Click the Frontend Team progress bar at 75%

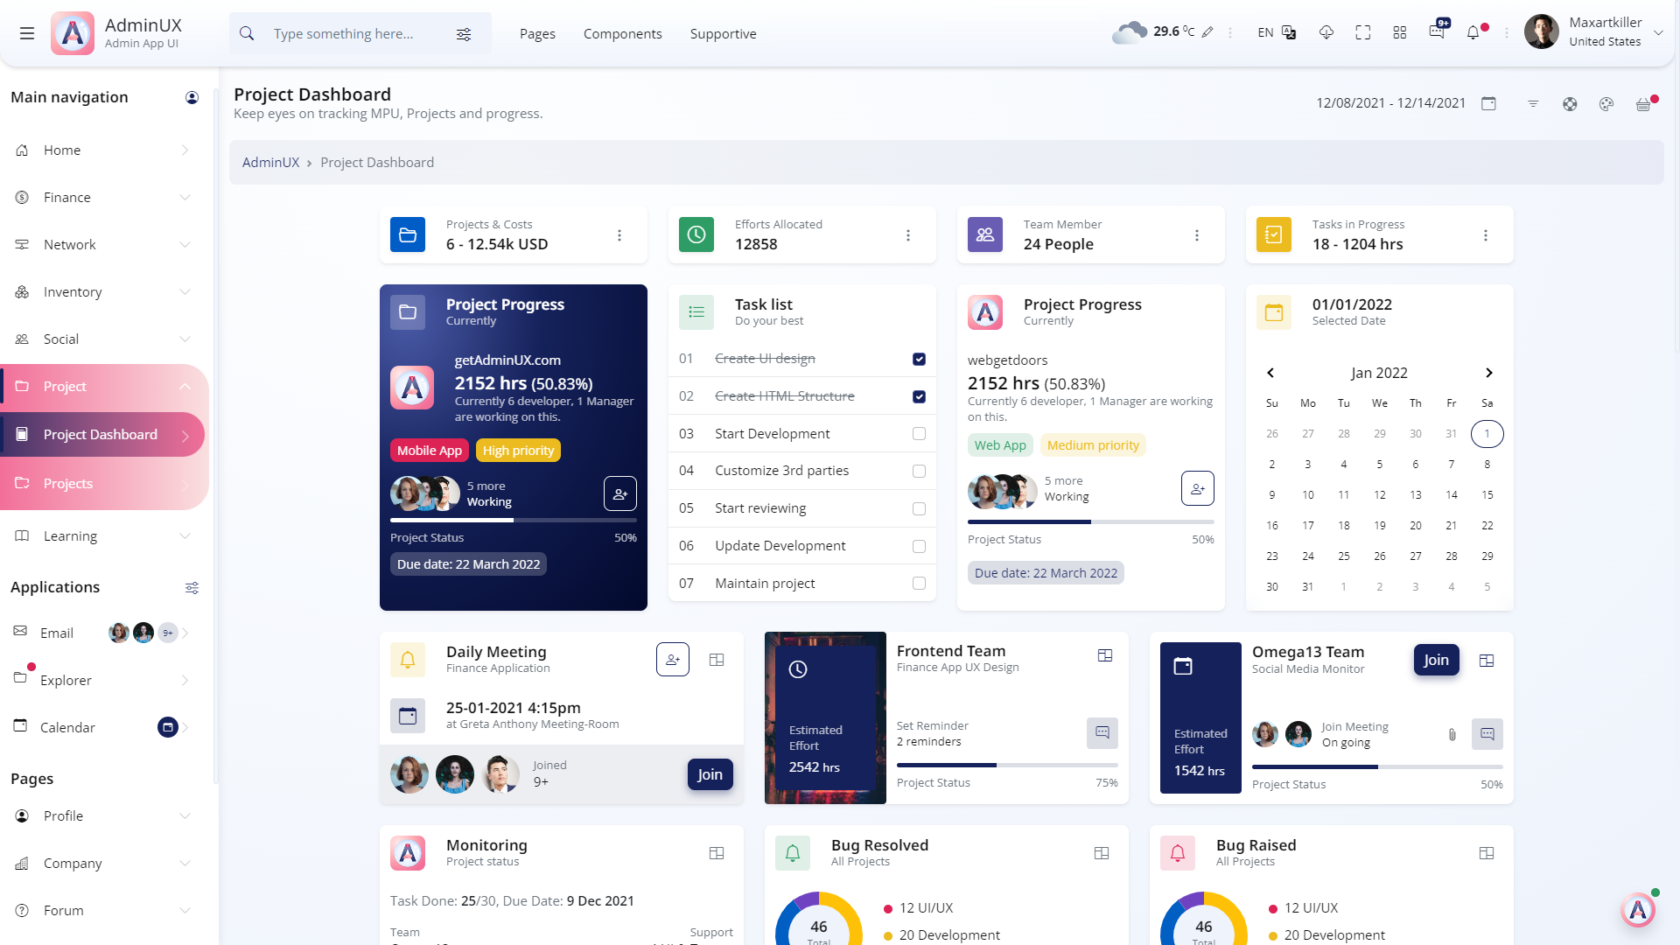(x=1007, y=764)
